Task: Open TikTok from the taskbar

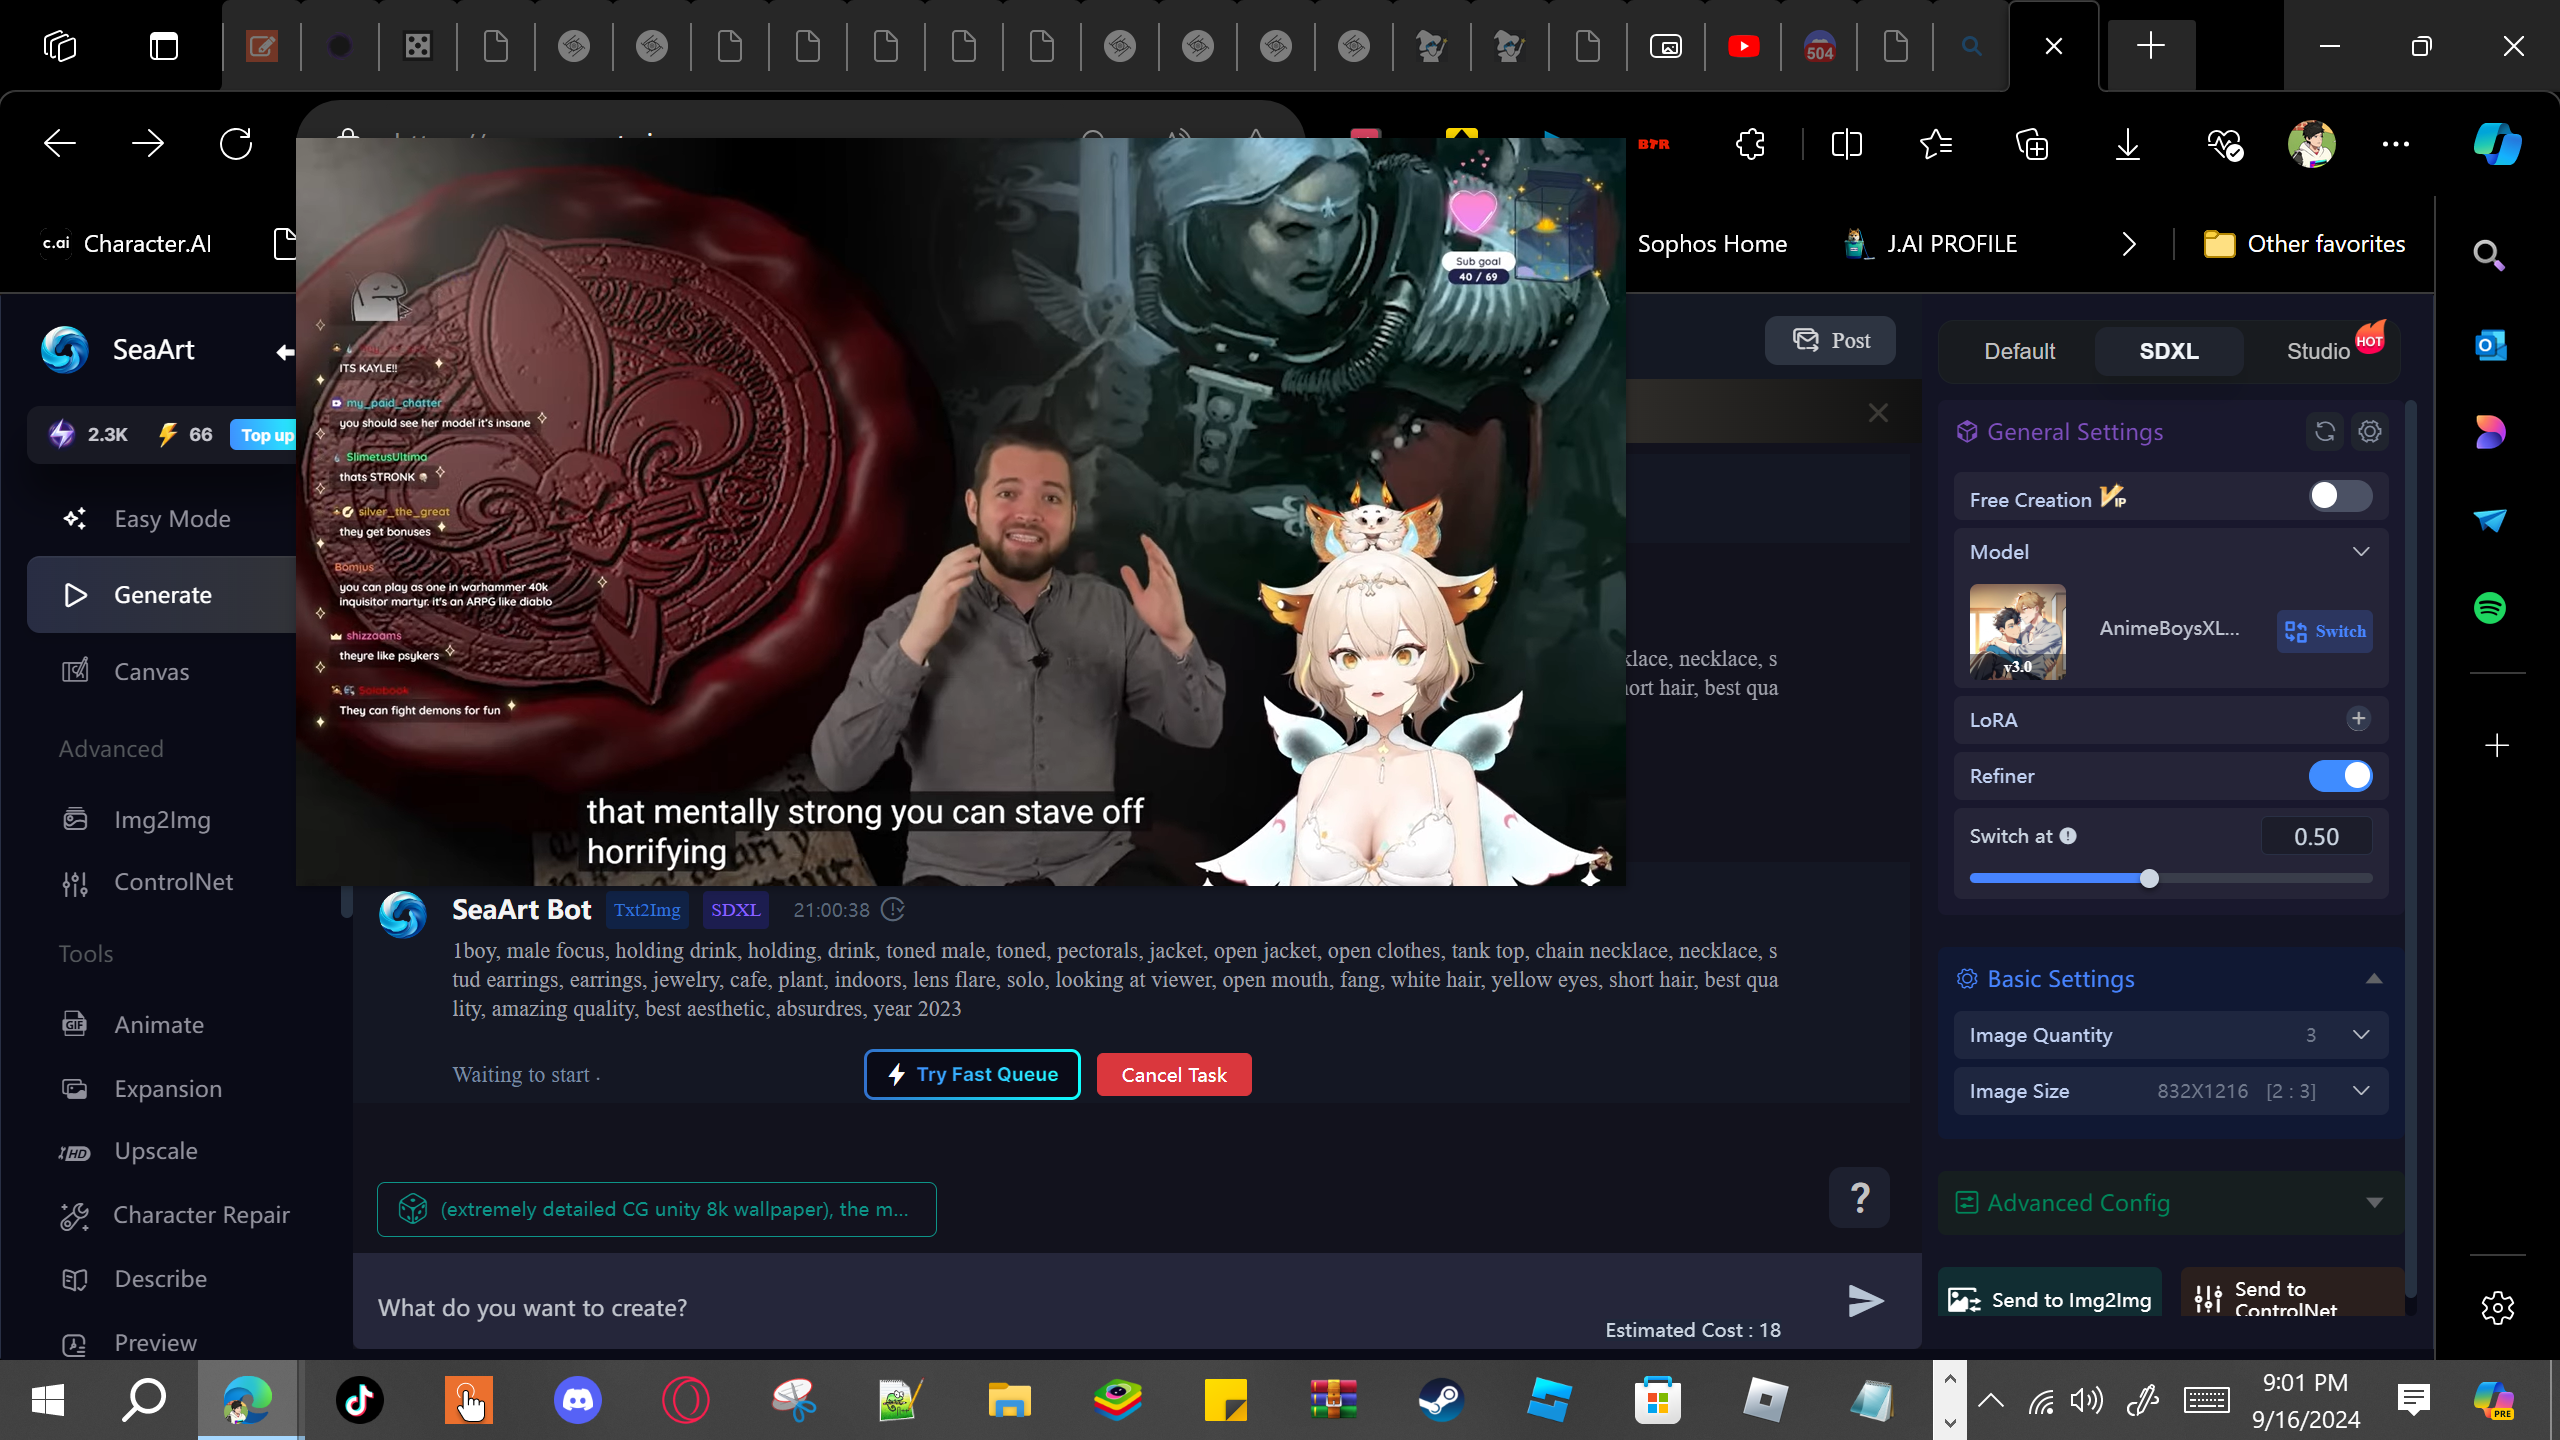Action: 360,1400
